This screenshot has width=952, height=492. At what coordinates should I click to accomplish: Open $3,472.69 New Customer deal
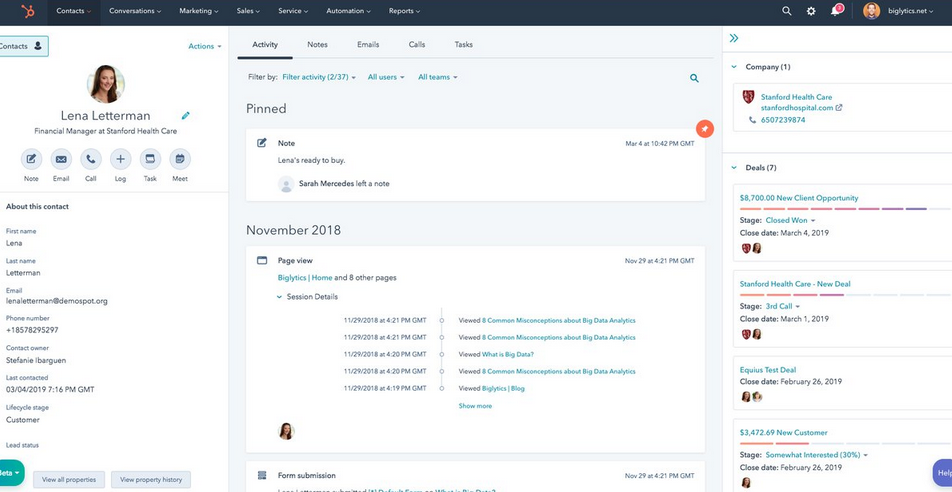tap(783, 432)
